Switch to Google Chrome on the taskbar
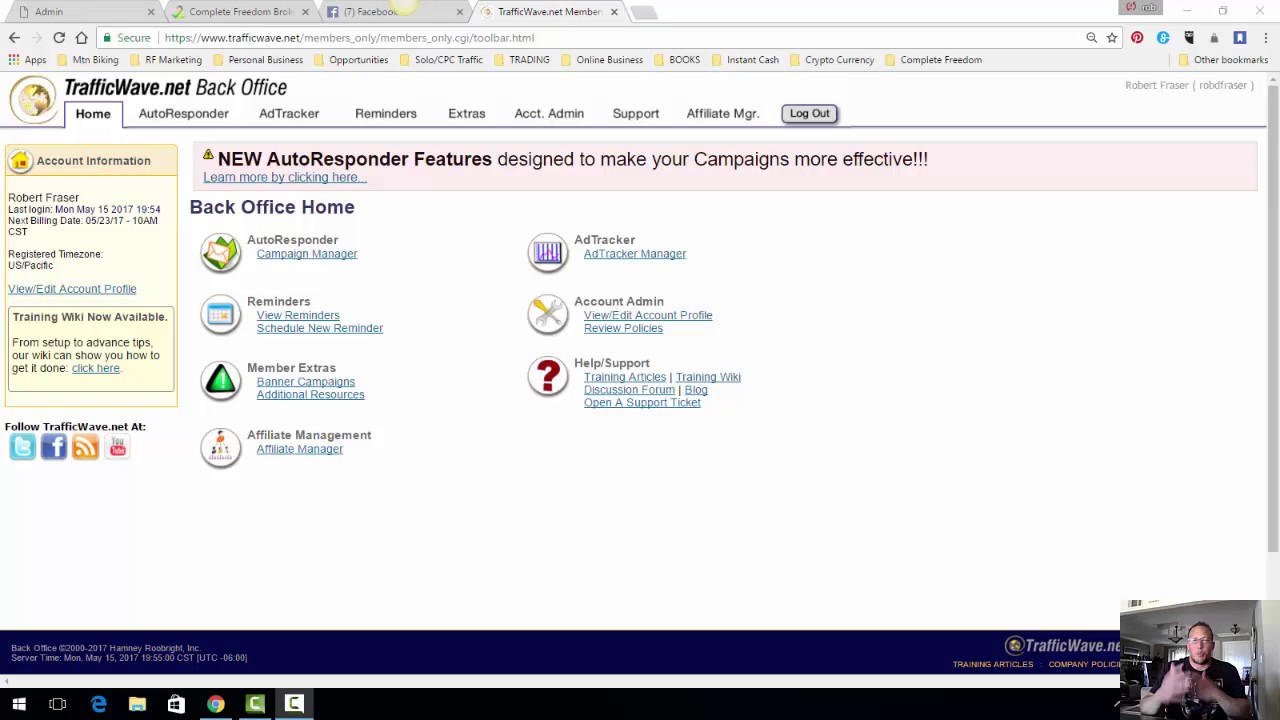The height and width of the screenshot is (720, 1280). pos(216,704)
